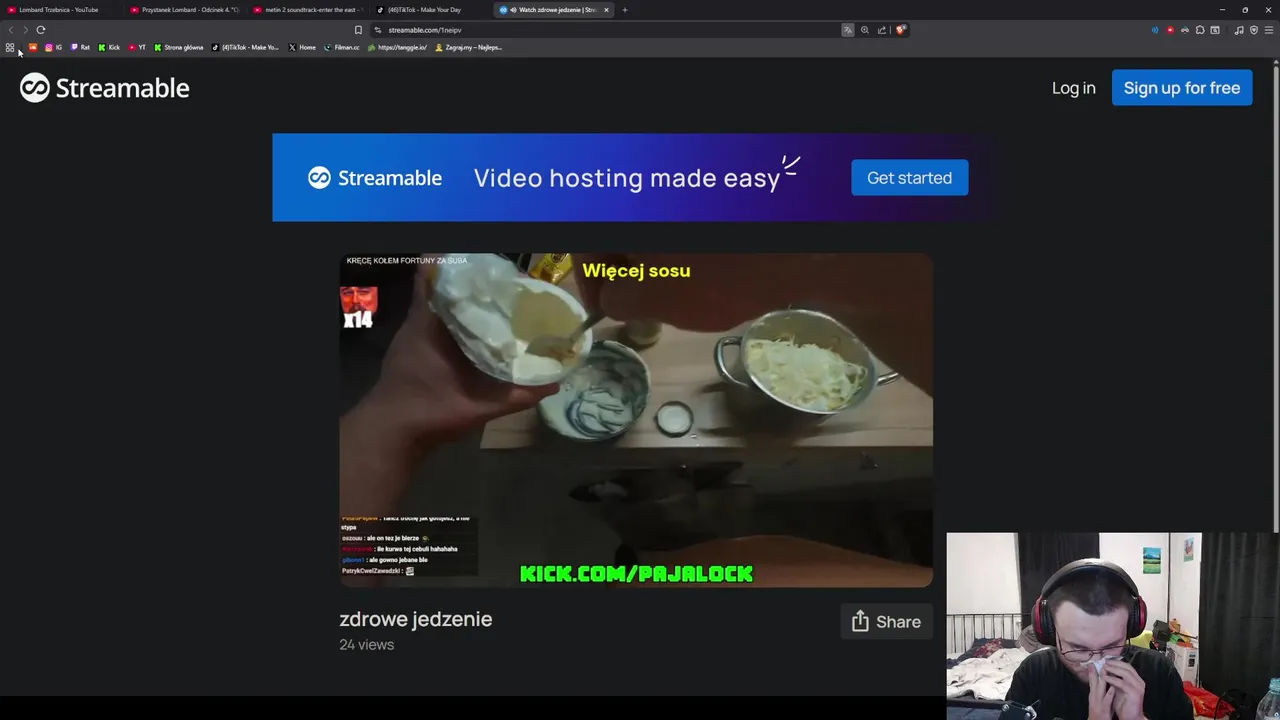
Task: Open Kick bookmark
Action: (x=109, y=47)
